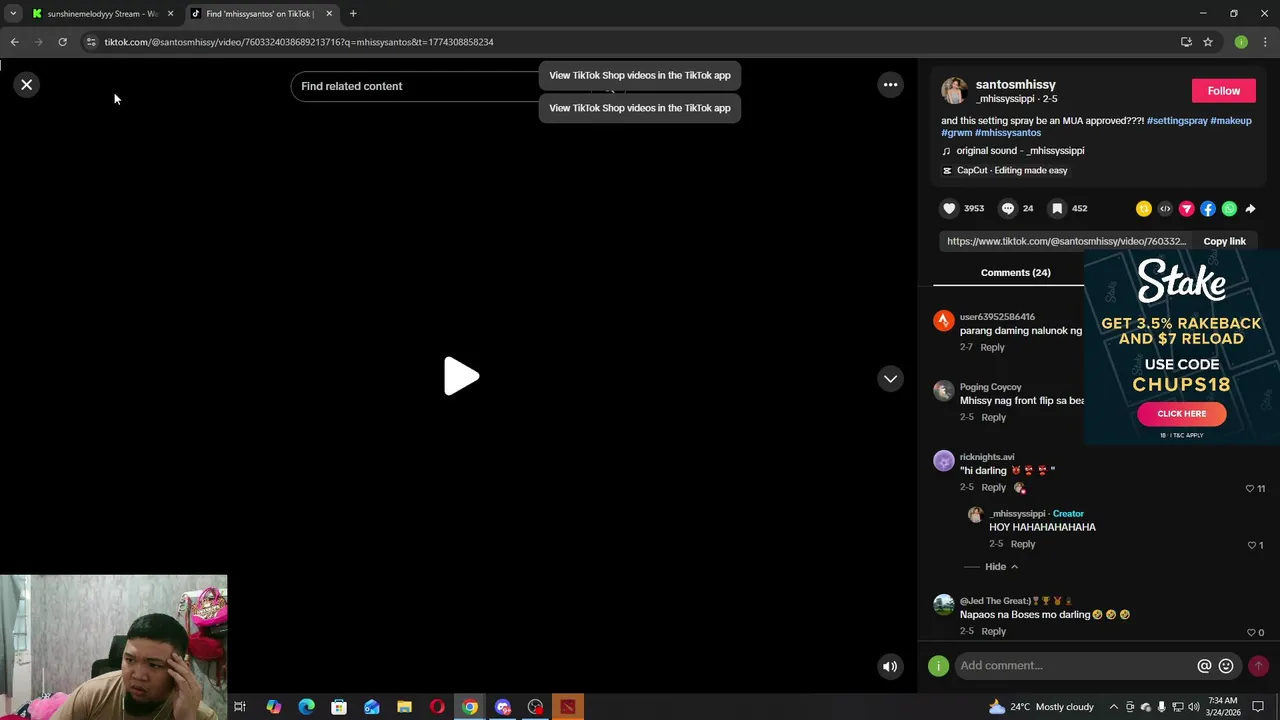Follow santosmhissy account

point(1223,91)
